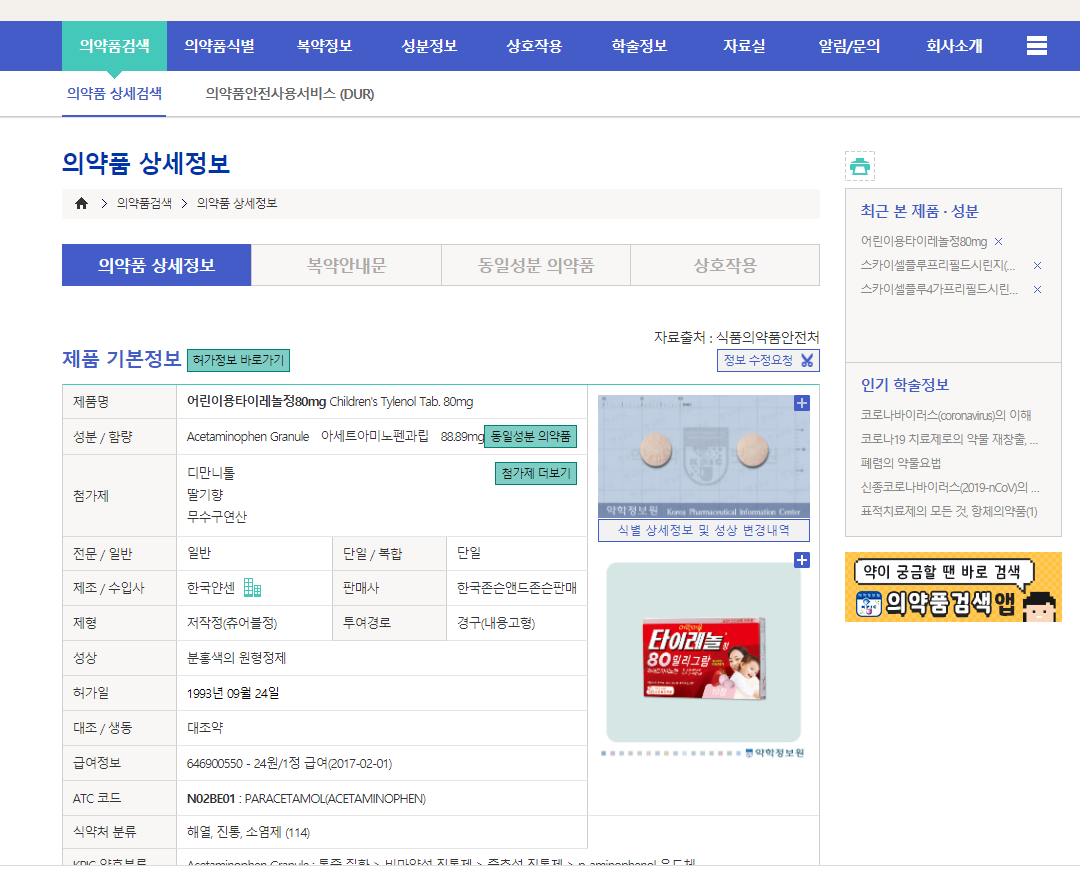Click dosage form 저작정(츄어블정)
This screenshot has width=1080, height=876.
click(232, 623)
